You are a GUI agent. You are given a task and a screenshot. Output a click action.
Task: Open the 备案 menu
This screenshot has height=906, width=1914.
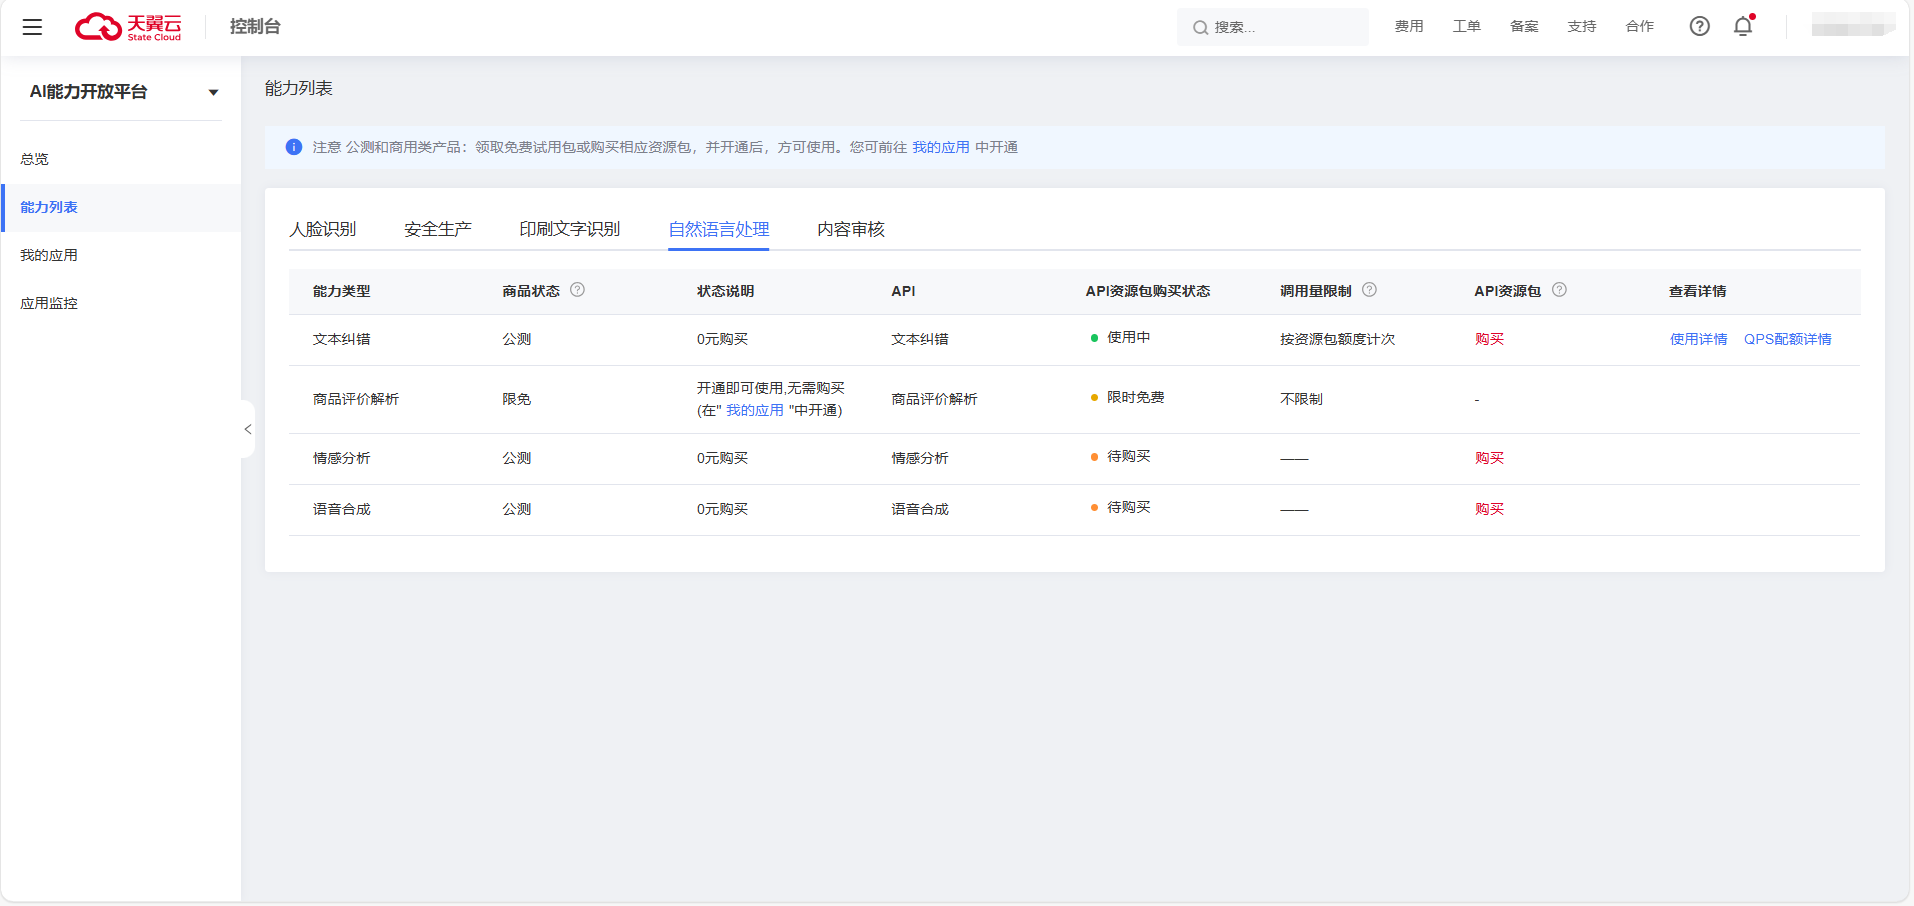(1524, 26)
